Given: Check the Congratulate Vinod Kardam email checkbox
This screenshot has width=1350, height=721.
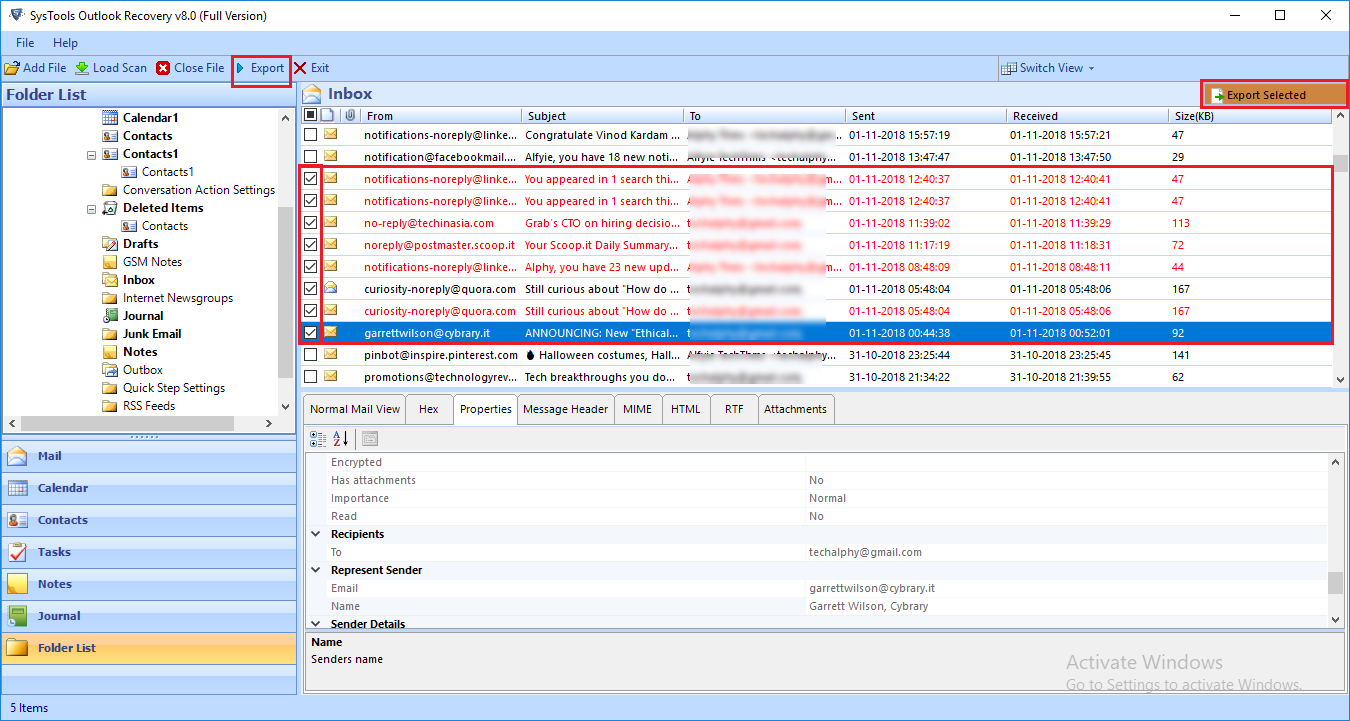Looking at the screenshot, I should pyautogui.click(x=311, y=135).
